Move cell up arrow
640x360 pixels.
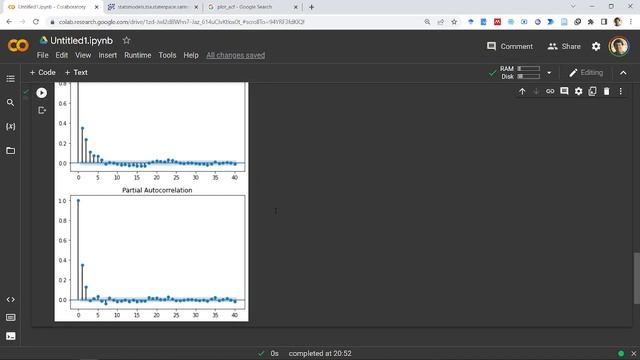(522, 91)
